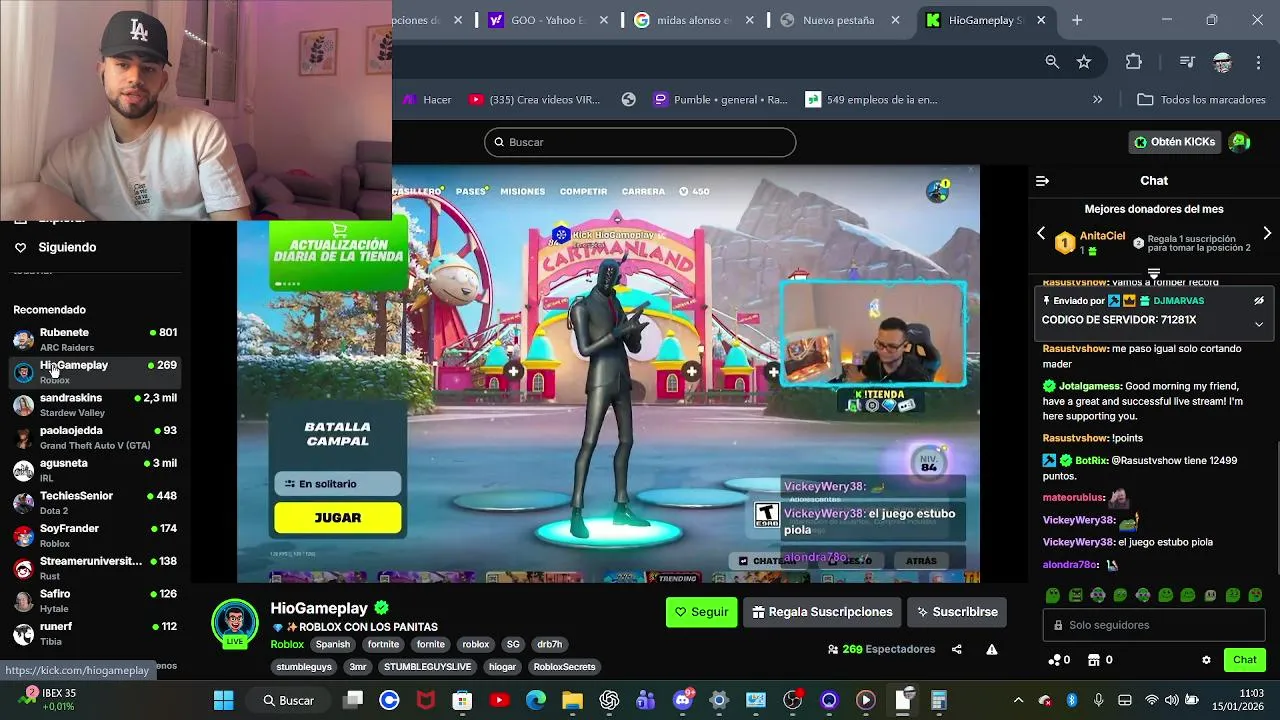The height and width of the screenshot is (720, 1280).
Task: Open the Roblox category link under stream title
Action: pos(287,645)
